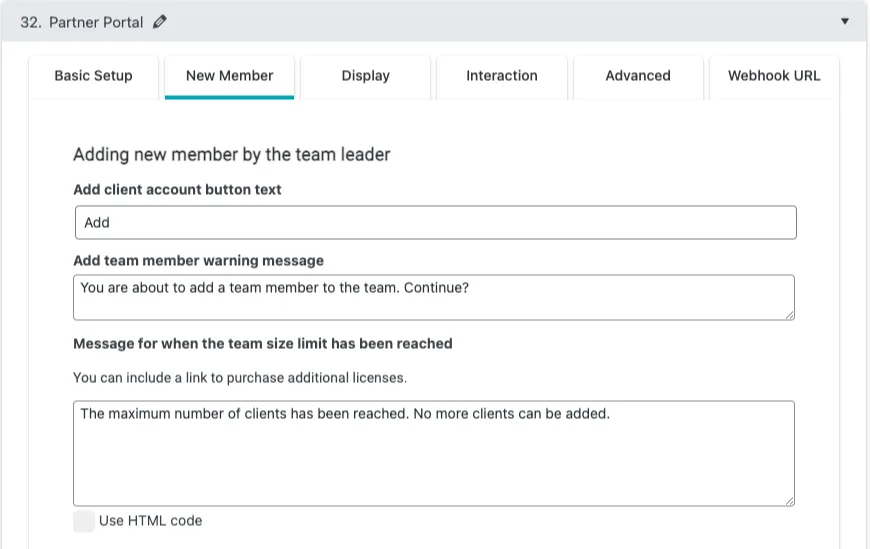The height and width of the screenshot is (549, 870).
Task: Click resize handle of warning message textarea
Action: 789,314
